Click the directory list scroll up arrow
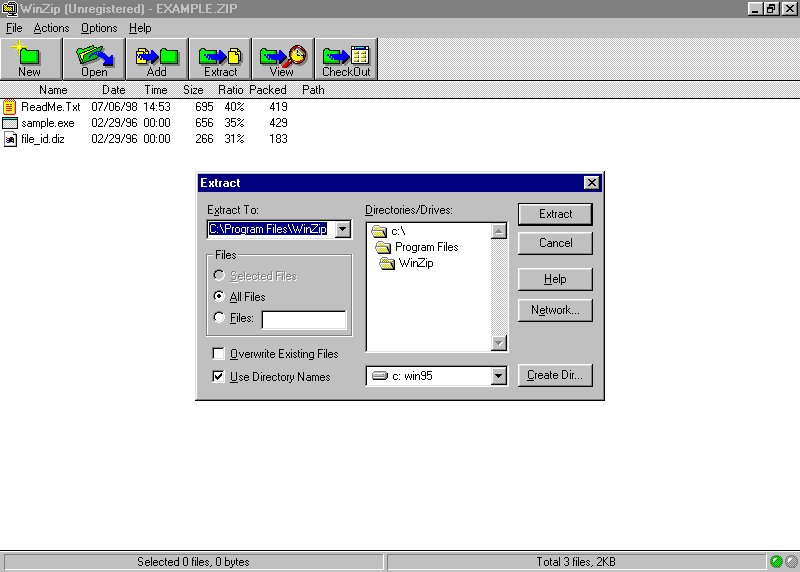The image size is (800, 572). pyautogui.click(x=498, y=231)
